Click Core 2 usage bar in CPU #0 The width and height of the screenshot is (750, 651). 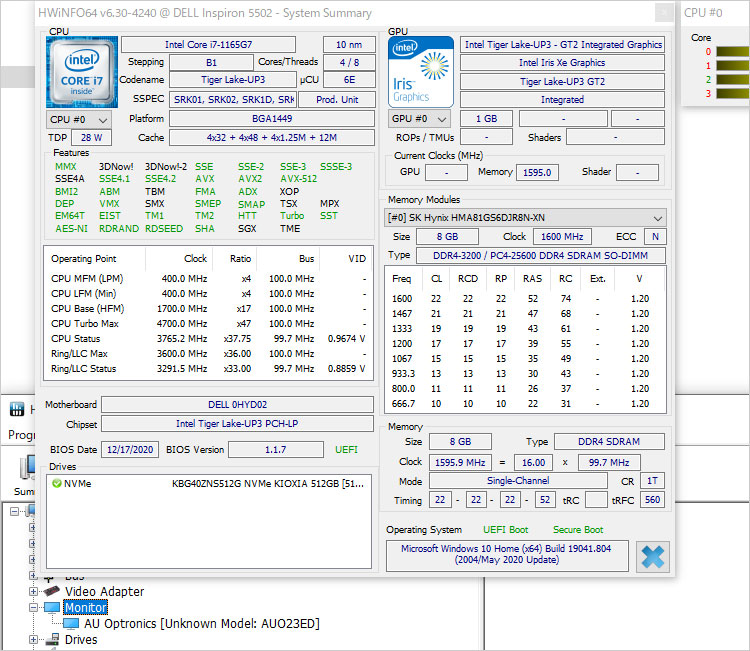[733, 79]
